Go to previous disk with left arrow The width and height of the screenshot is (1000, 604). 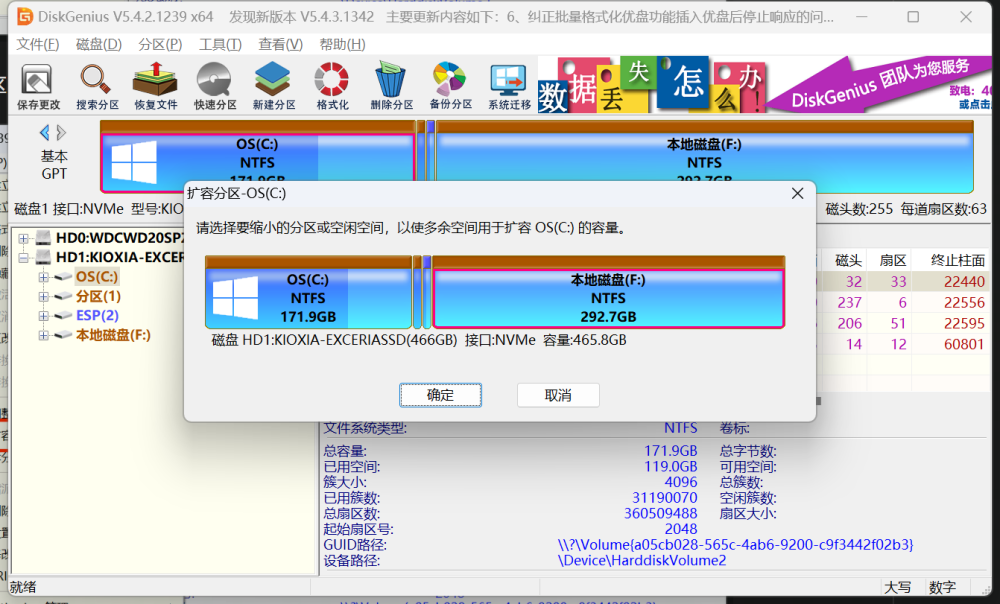pyautogui.click(x=44, y=133)
